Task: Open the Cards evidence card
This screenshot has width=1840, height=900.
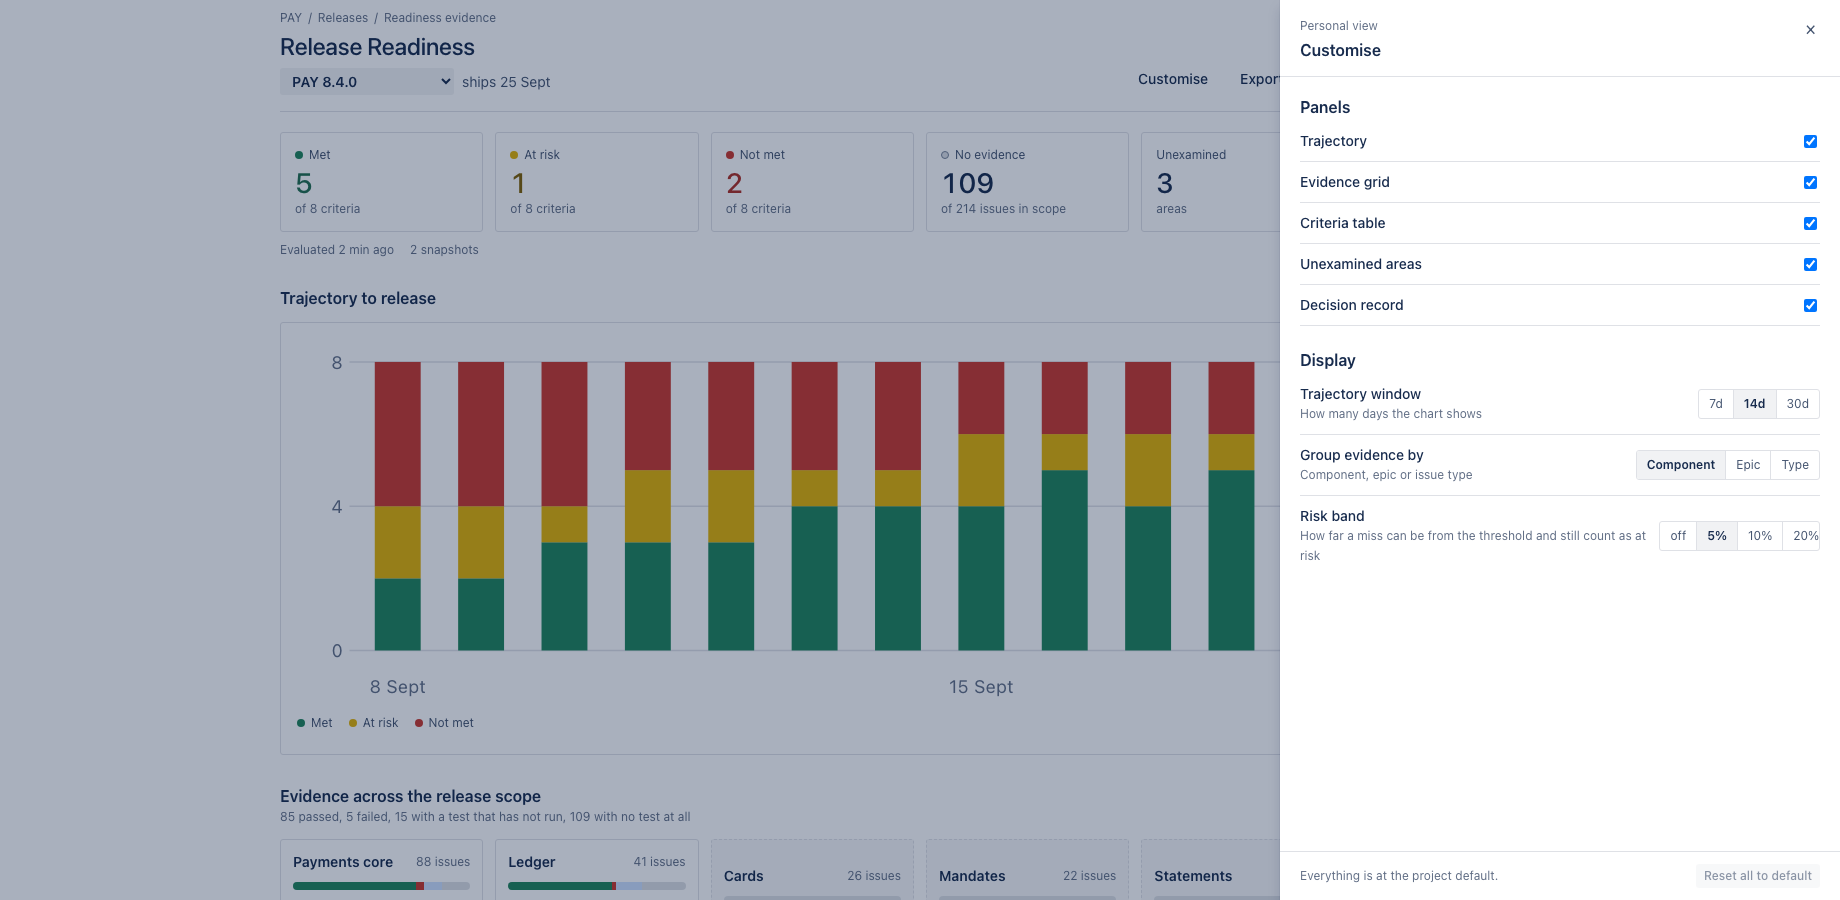Action: [x=812, y=870]
